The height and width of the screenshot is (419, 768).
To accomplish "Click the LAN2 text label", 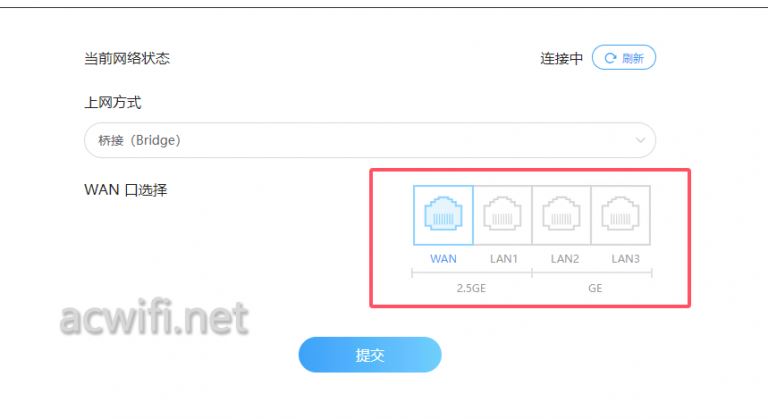I will click(564, 259).
